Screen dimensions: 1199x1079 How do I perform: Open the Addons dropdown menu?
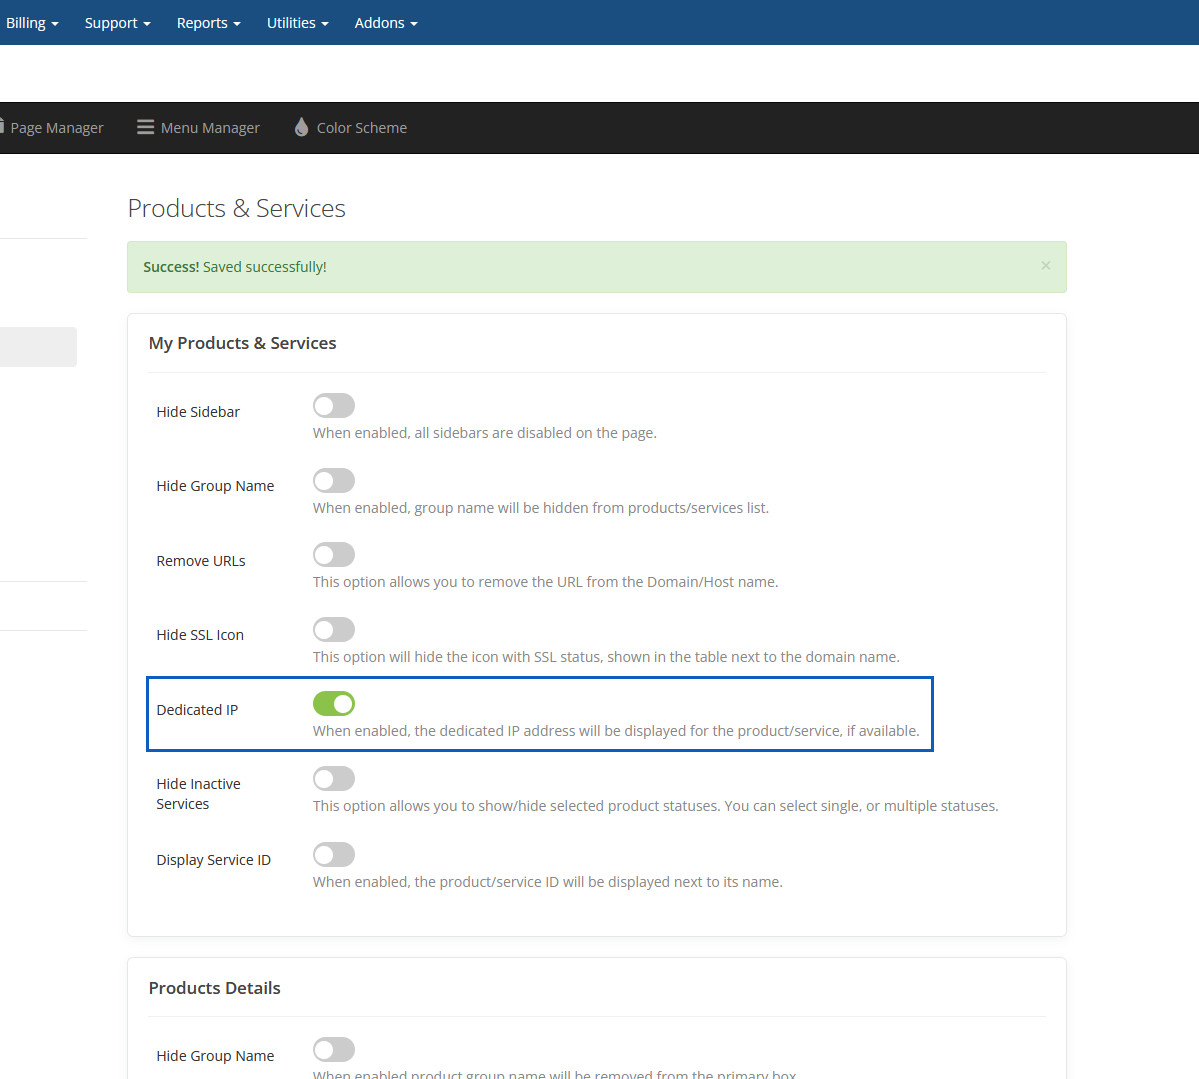(385, 23)
